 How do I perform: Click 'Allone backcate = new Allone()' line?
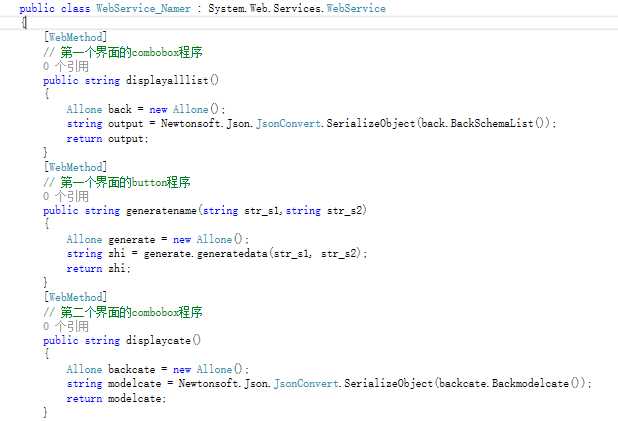(x=158, y=369)
